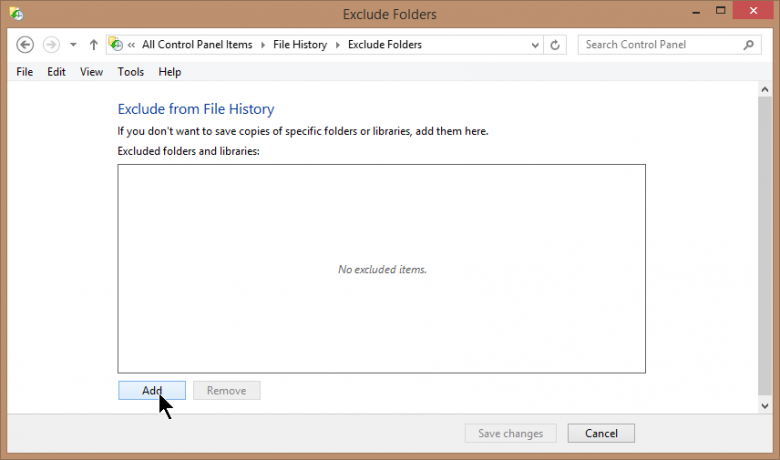Click the Forward navigation arrow
780x460 pixels.
pos(51,45)
